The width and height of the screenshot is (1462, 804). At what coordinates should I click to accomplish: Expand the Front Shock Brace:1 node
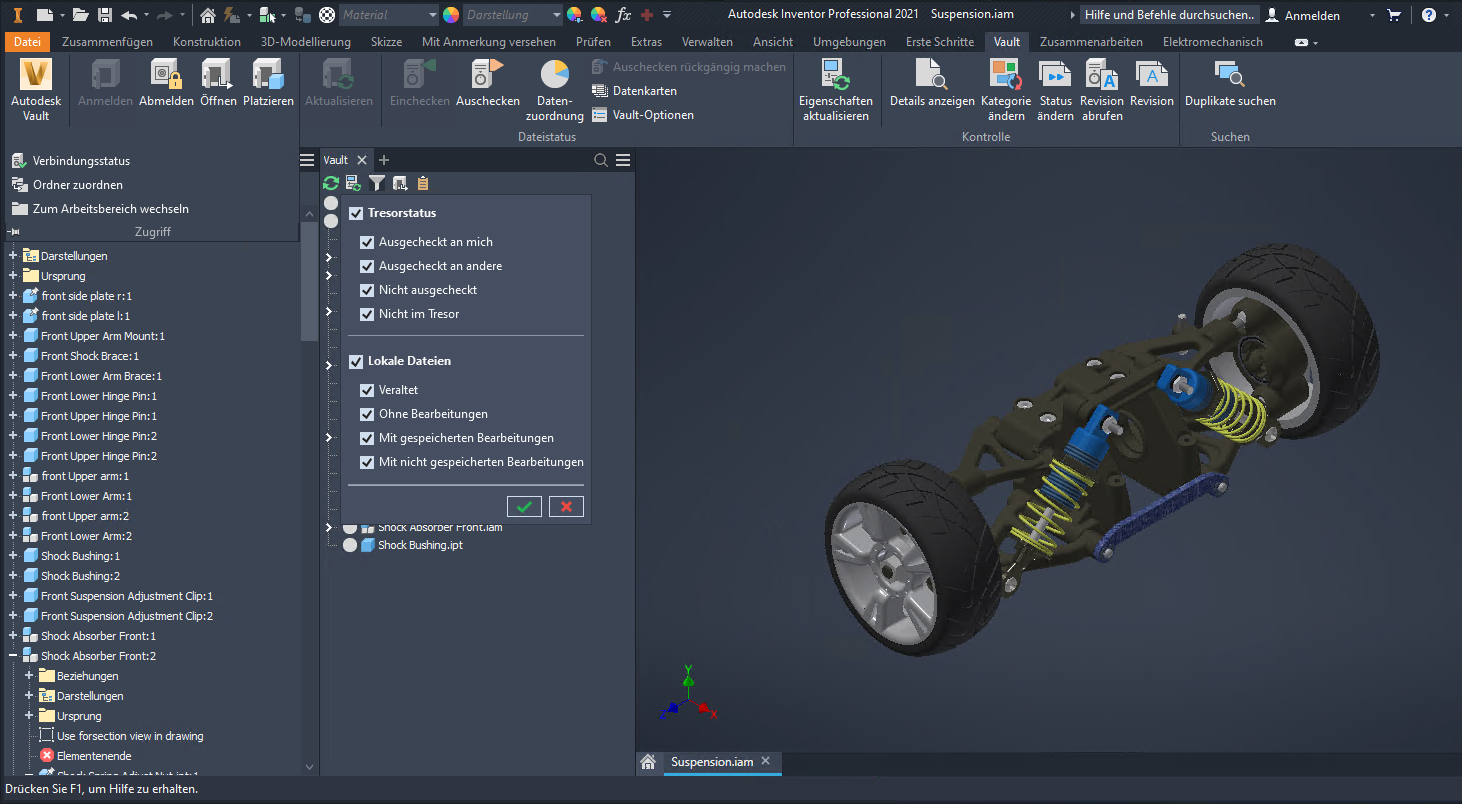click(13, 356)
